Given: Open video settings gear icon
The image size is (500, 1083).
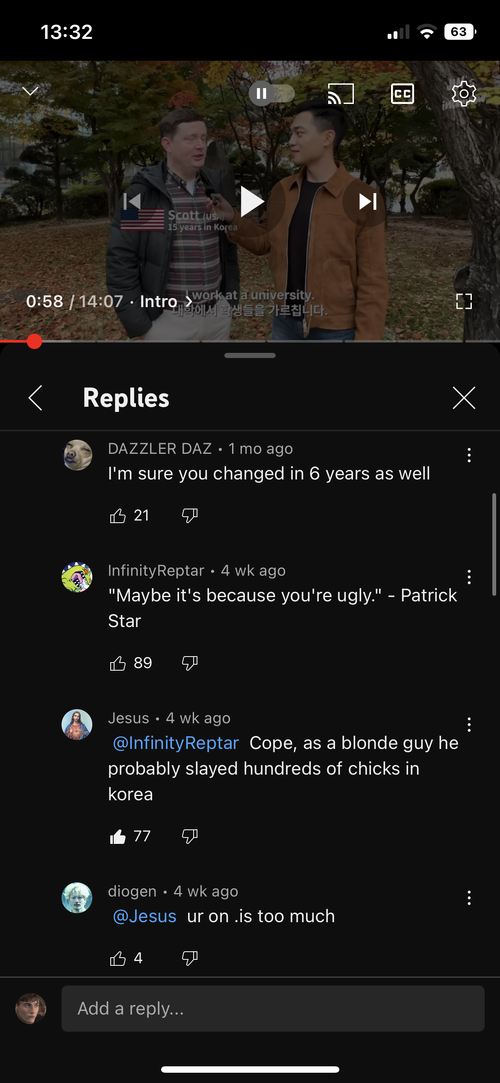Looking at the screenshot, I should (464, 93).
